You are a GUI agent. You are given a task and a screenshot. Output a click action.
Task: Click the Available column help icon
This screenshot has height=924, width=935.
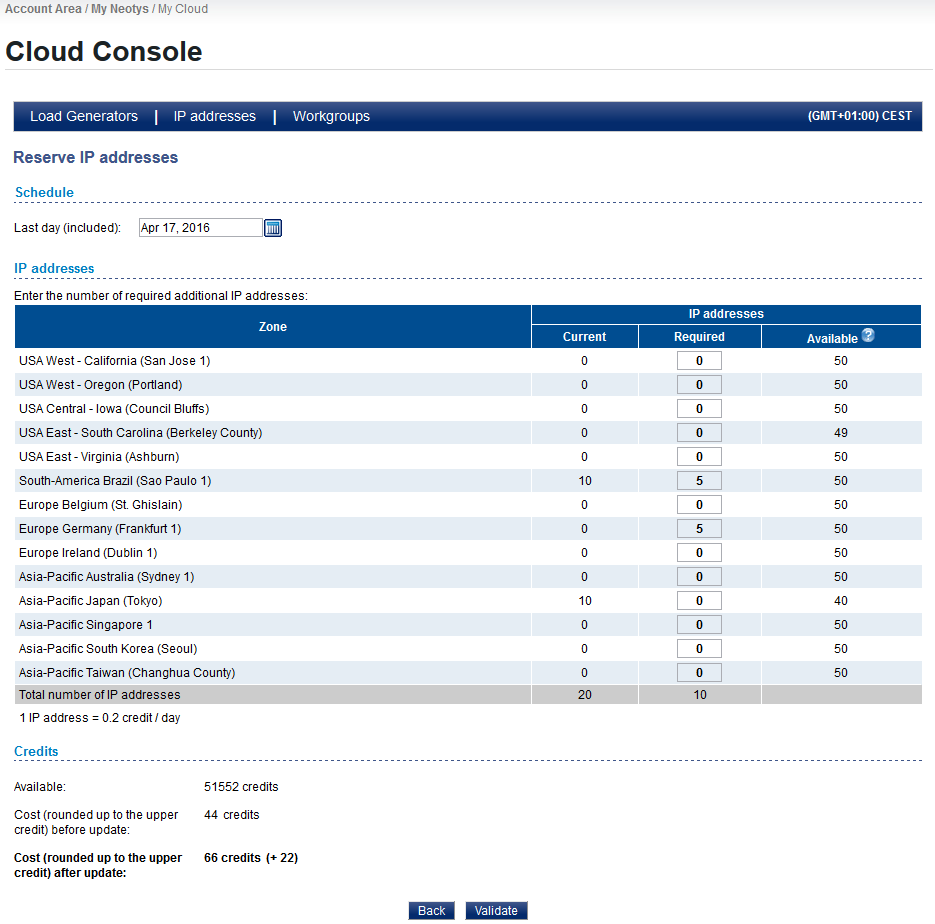(x=868, y=336)
